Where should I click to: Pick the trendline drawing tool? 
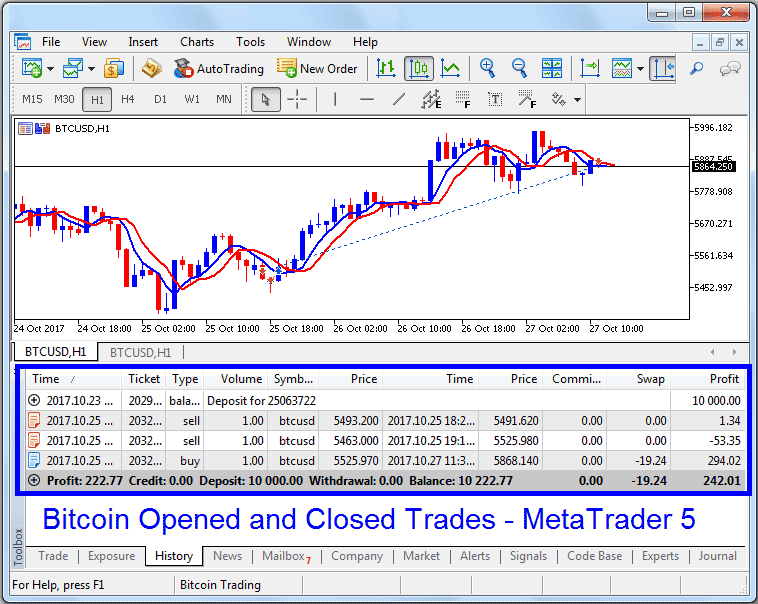point(399,99)
